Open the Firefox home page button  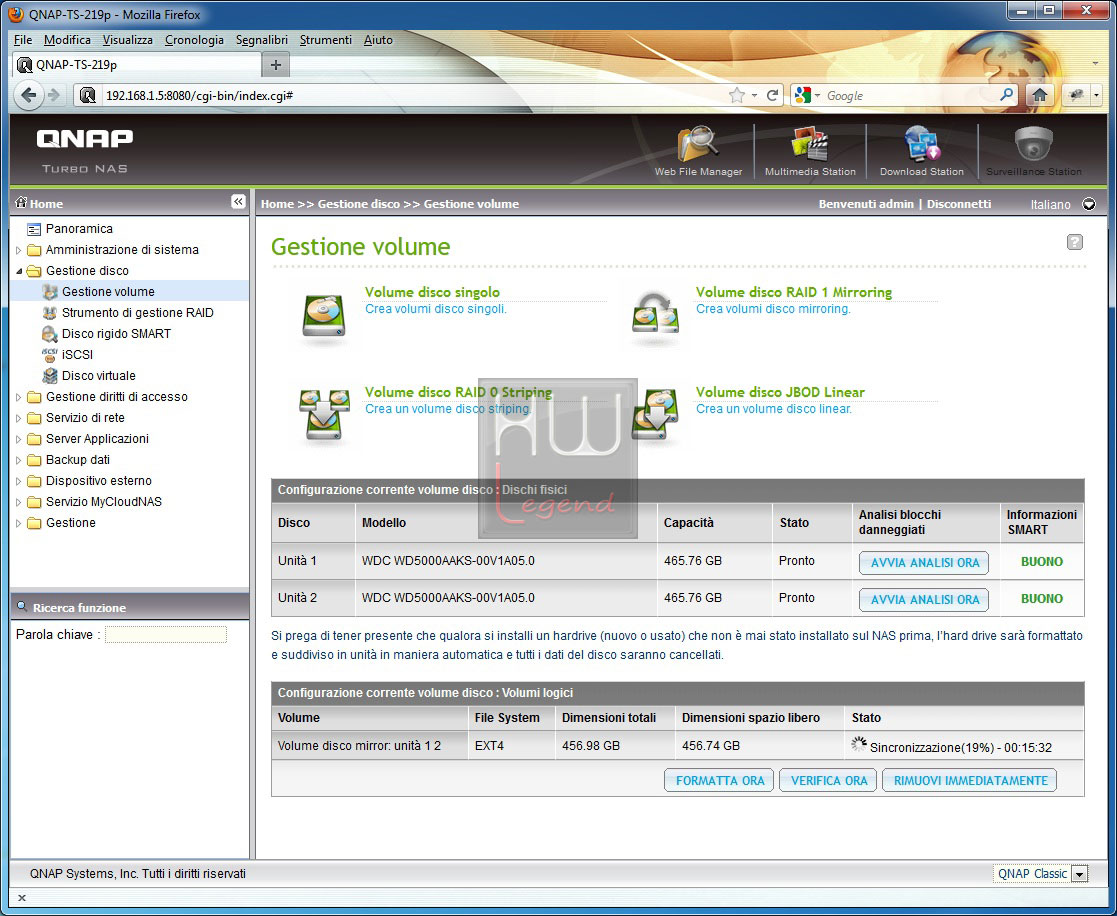1039,95
